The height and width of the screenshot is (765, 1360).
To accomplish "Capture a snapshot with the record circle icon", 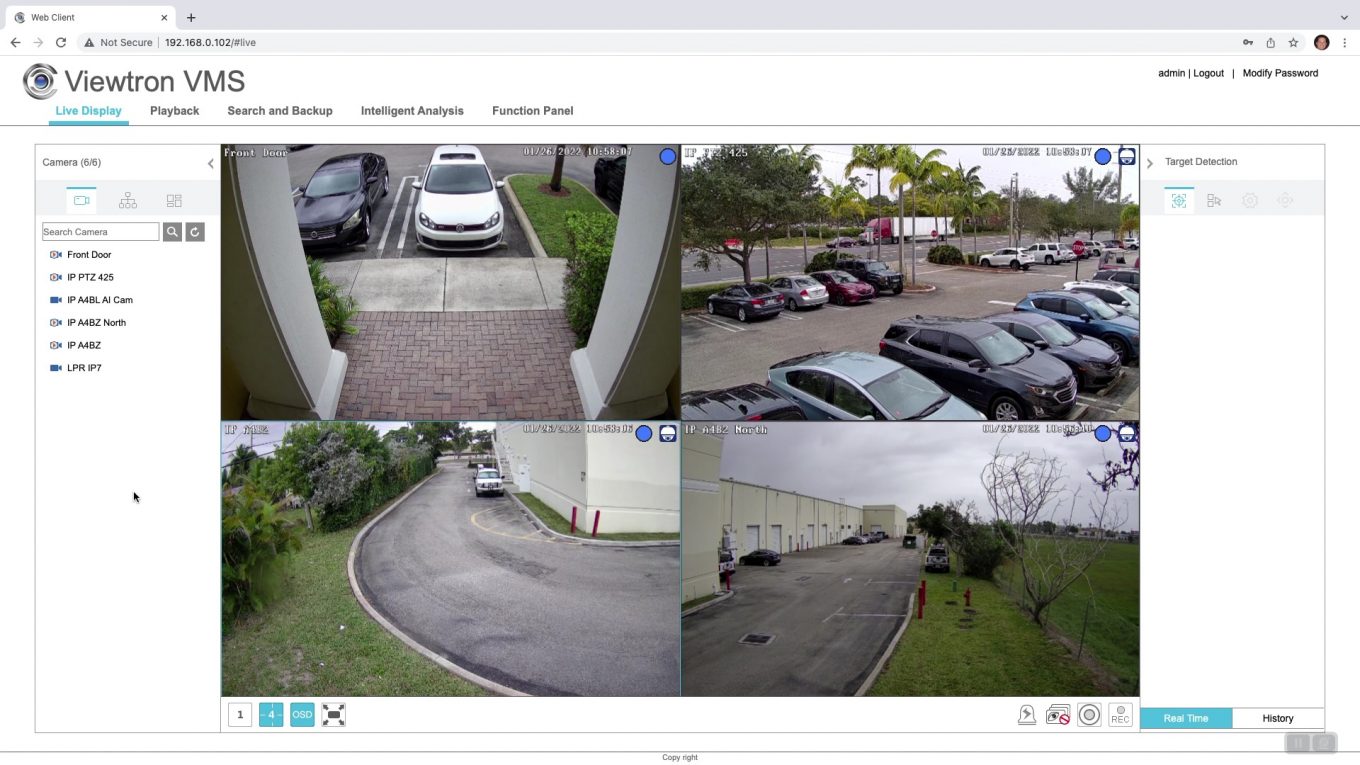I will pos(1089,714).
